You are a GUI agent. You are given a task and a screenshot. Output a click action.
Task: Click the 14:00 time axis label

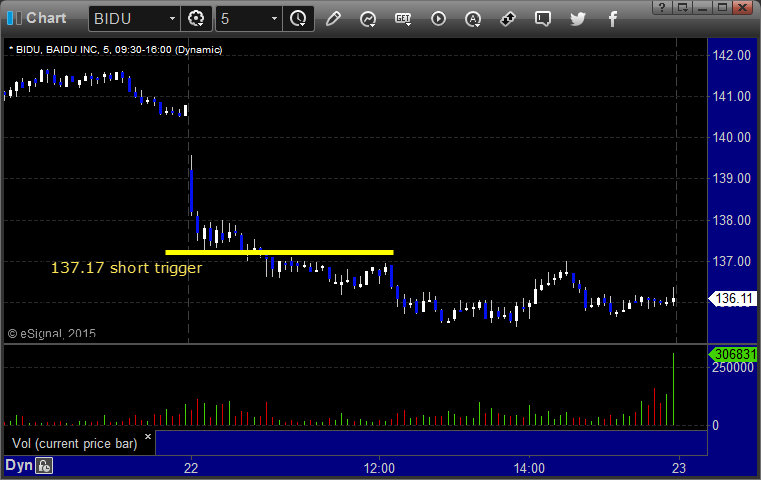(x=529, y=468)
